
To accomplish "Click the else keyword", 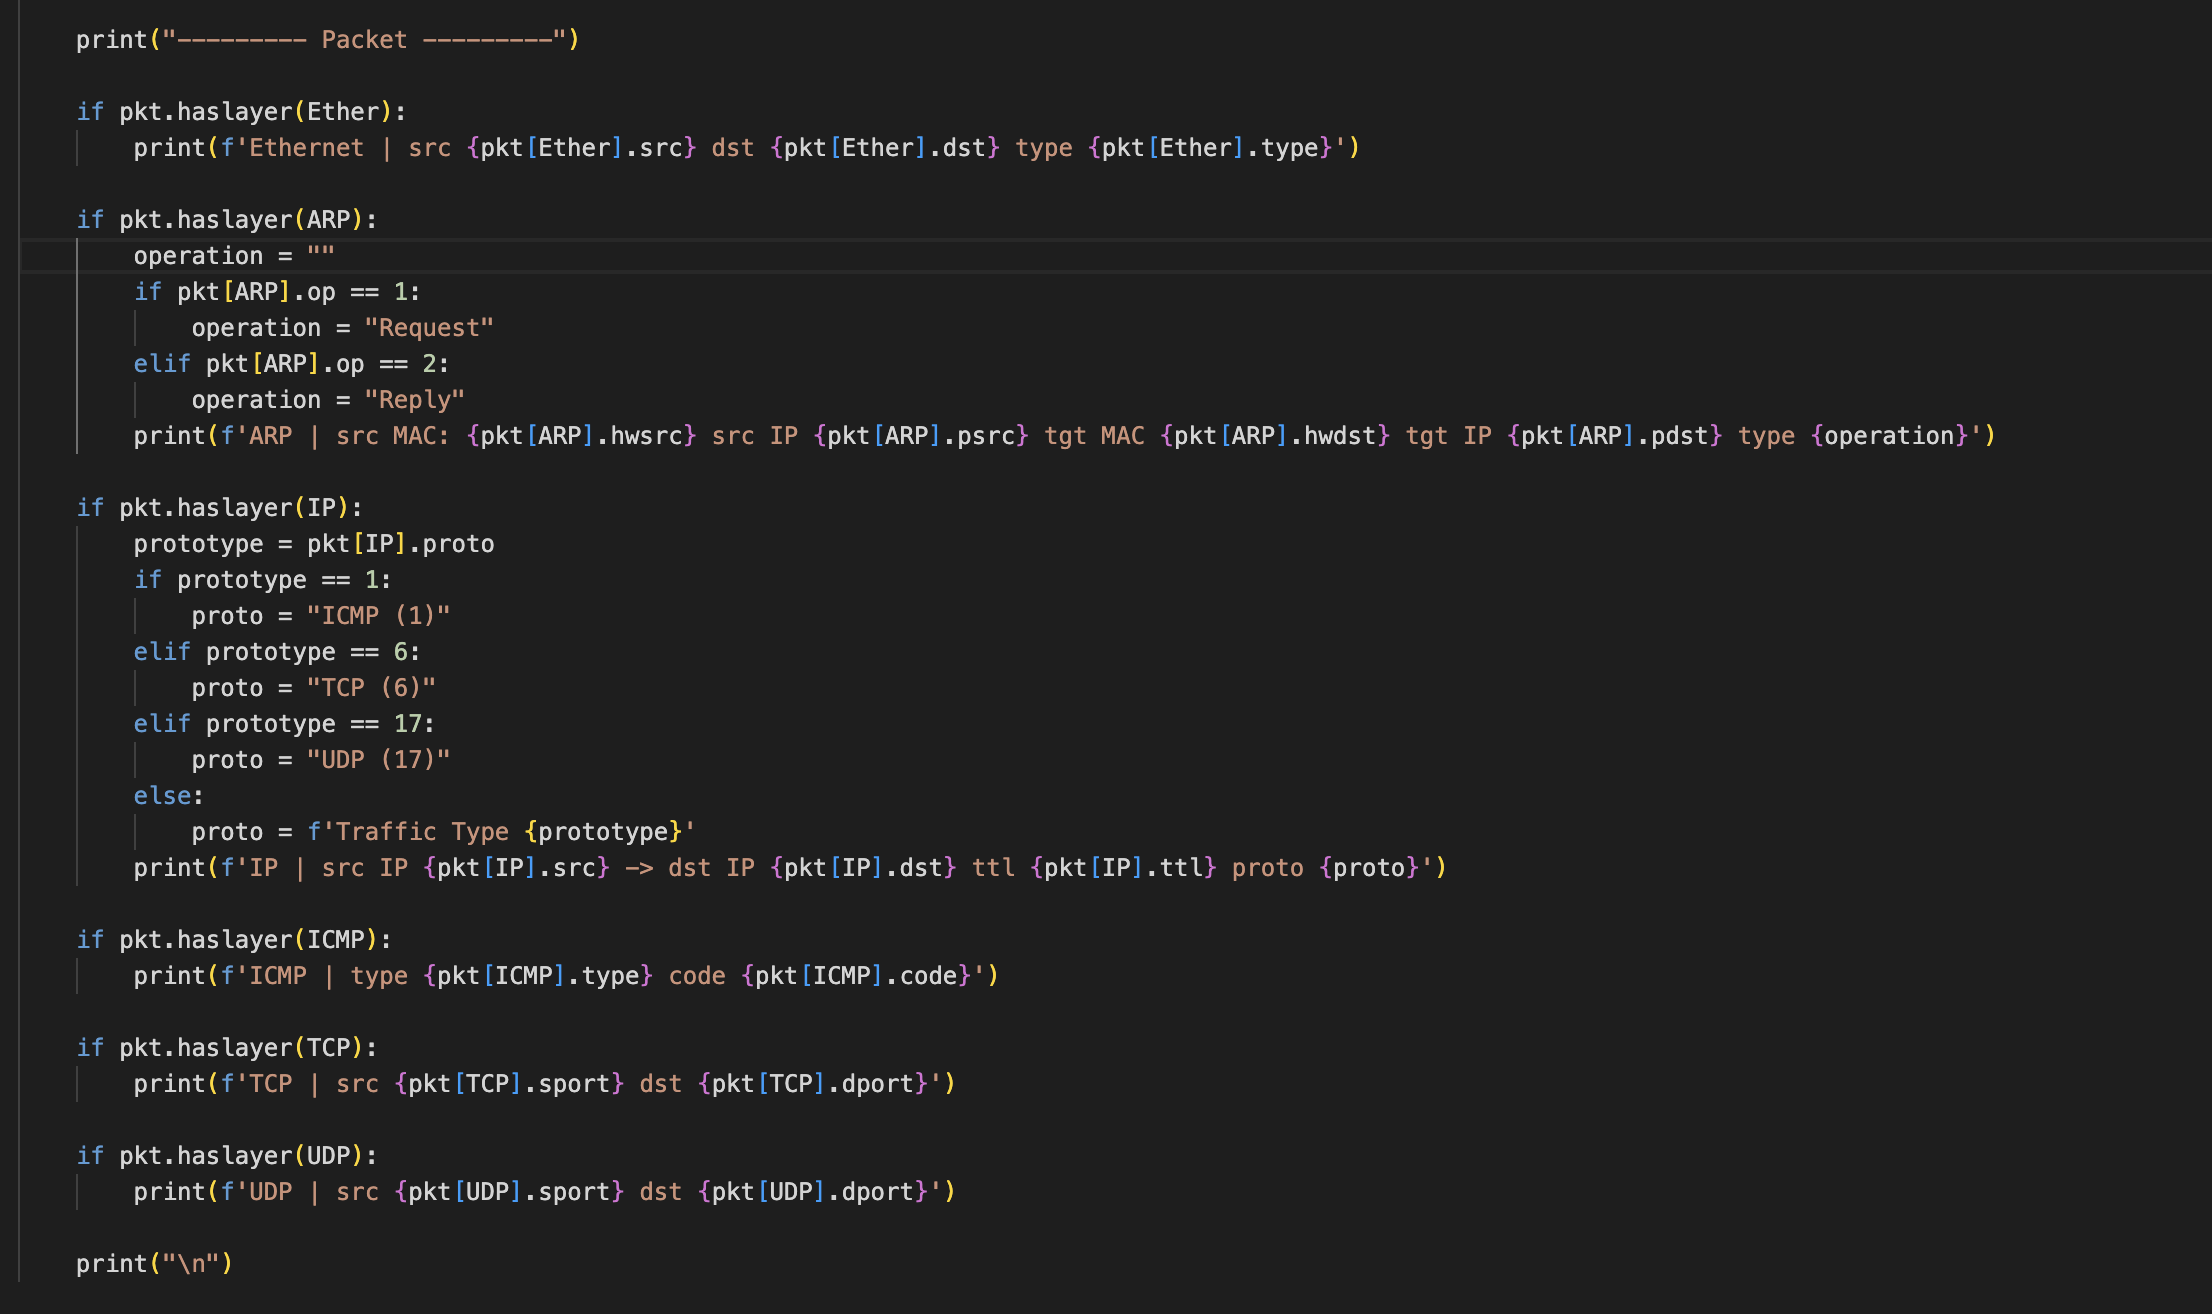I will tap(162, 796).
